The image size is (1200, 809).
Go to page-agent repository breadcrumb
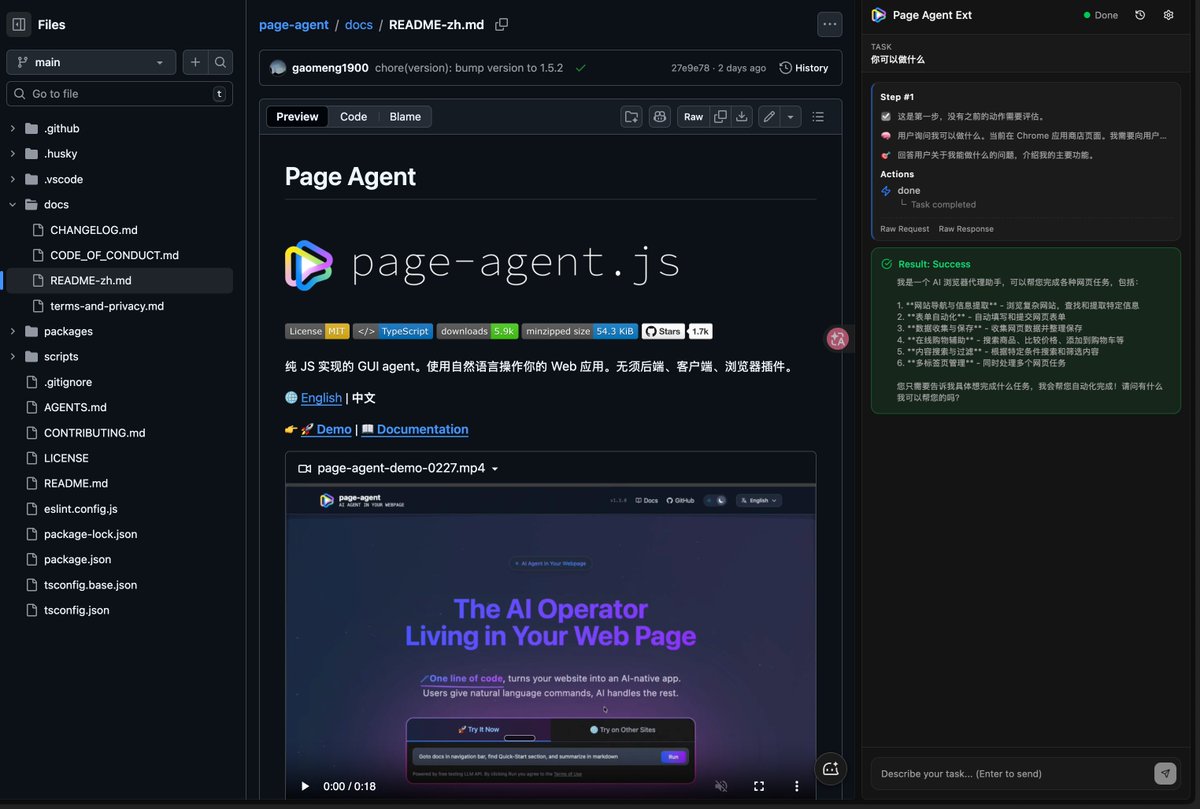click(294, 25)
